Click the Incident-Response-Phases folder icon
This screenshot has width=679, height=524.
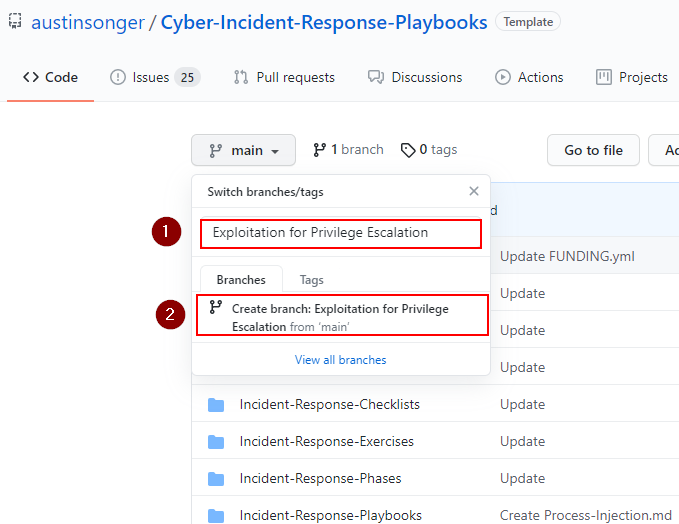216,479
